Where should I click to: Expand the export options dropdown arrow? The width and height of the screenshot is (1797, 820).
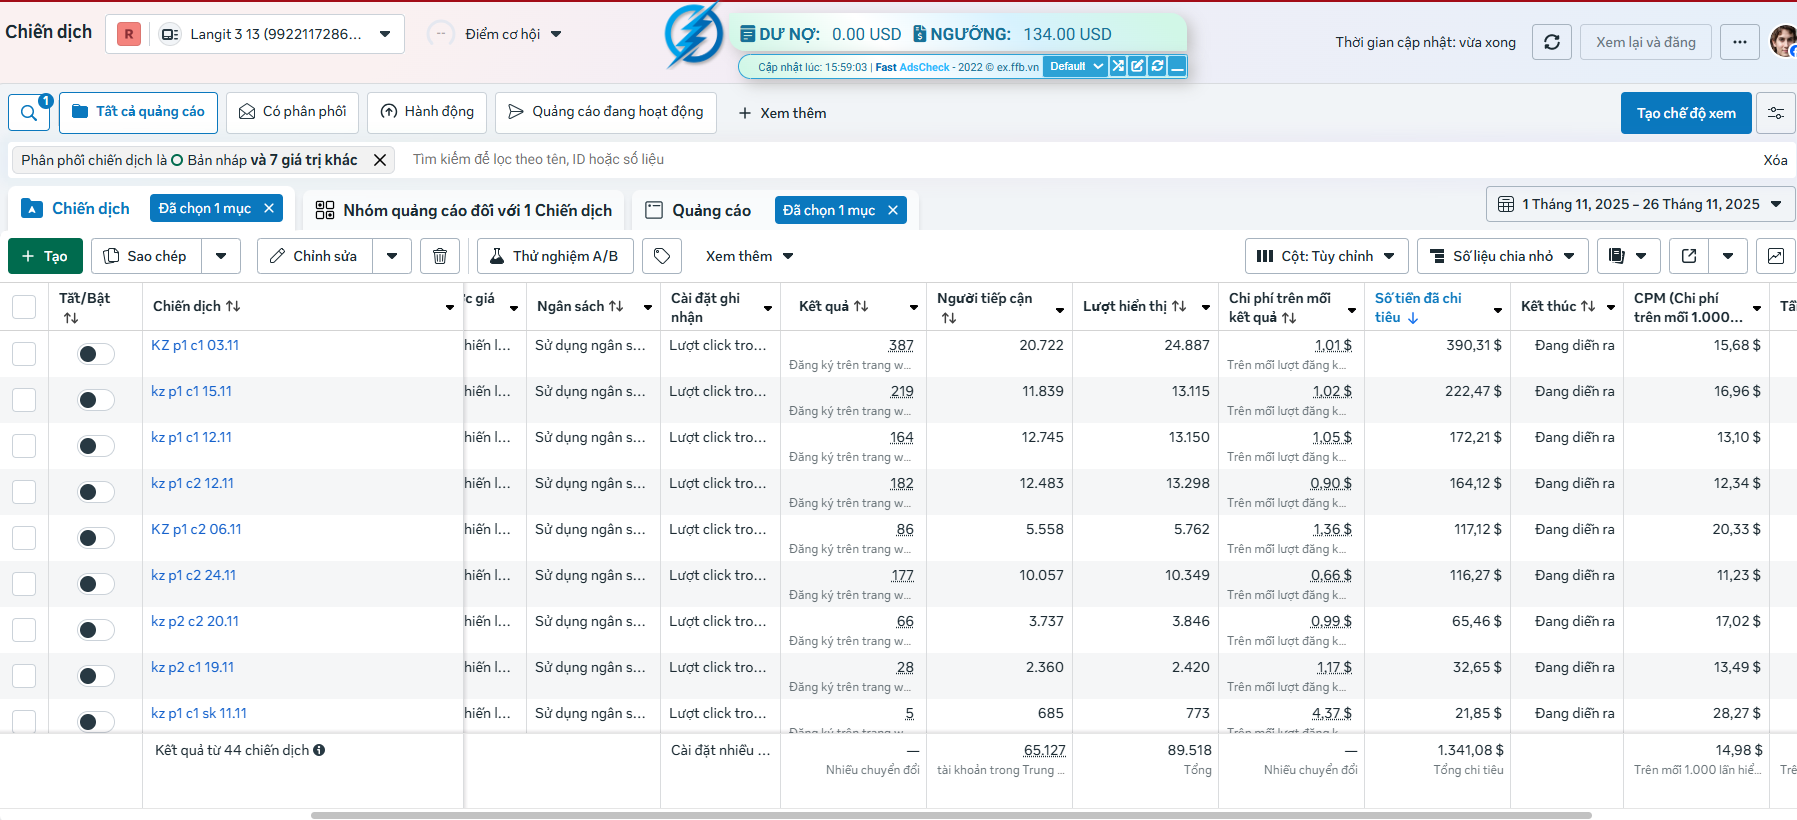pos(1728,256)
